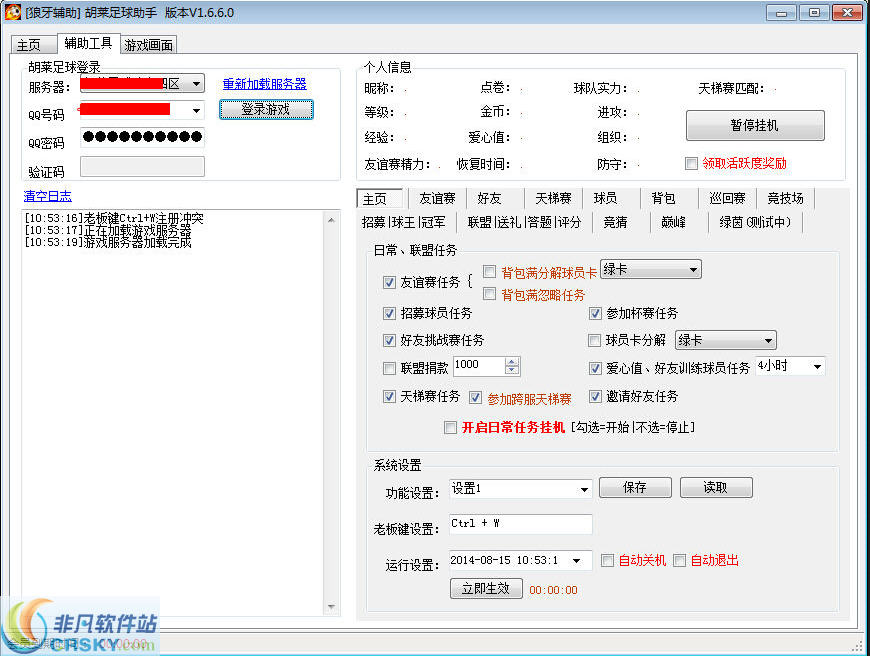Open the 招募|球王|冠军 tab
This screenshot has height=656, width=870.
[403, 223]
